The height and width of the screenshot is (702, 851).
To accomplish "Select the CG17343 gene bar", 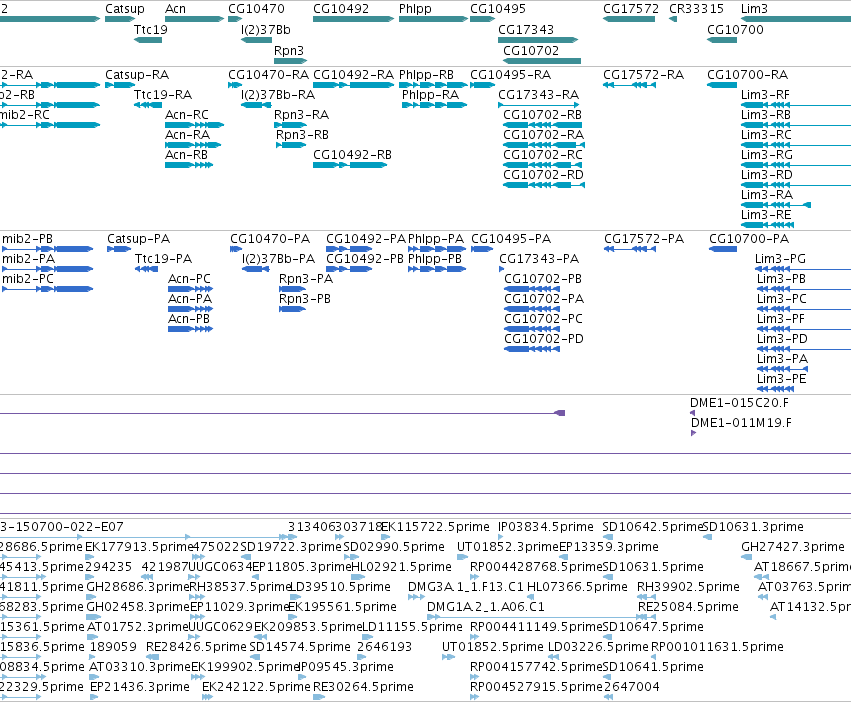I will click(538, 40).
